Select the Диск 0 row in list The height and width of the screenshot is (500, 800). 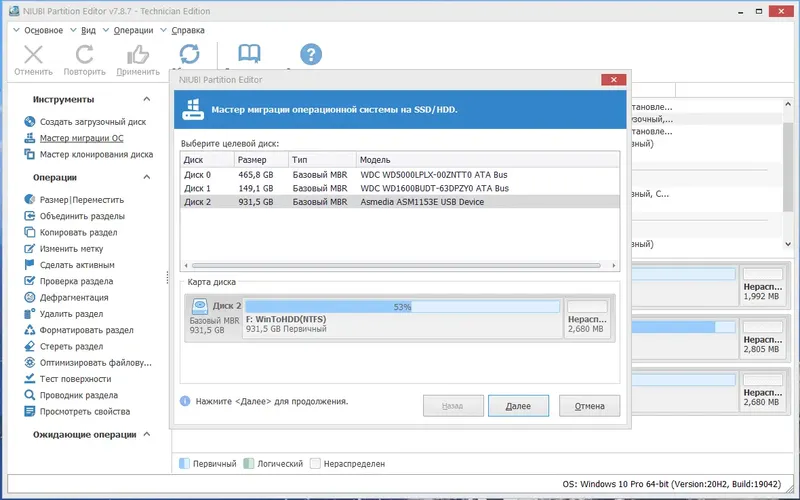tap(400, 174)
